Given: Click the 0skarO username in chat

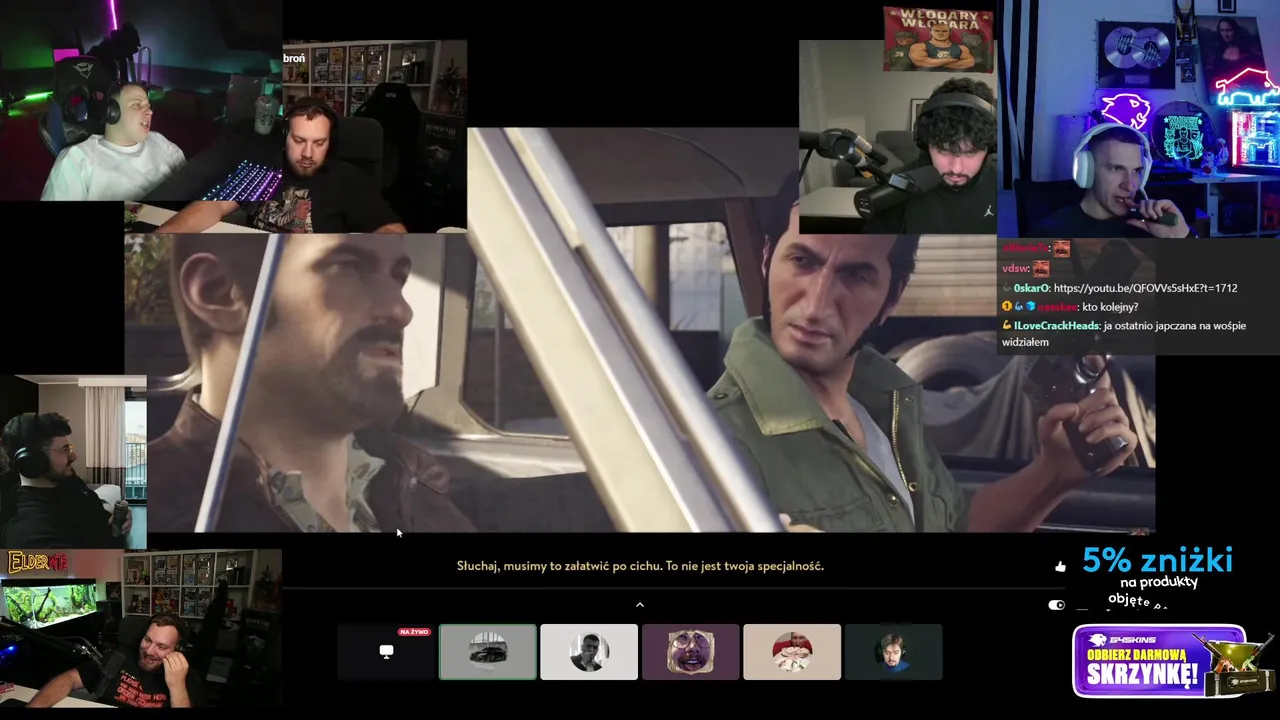Looking at the screenshot, I should tap(1030, 288).
